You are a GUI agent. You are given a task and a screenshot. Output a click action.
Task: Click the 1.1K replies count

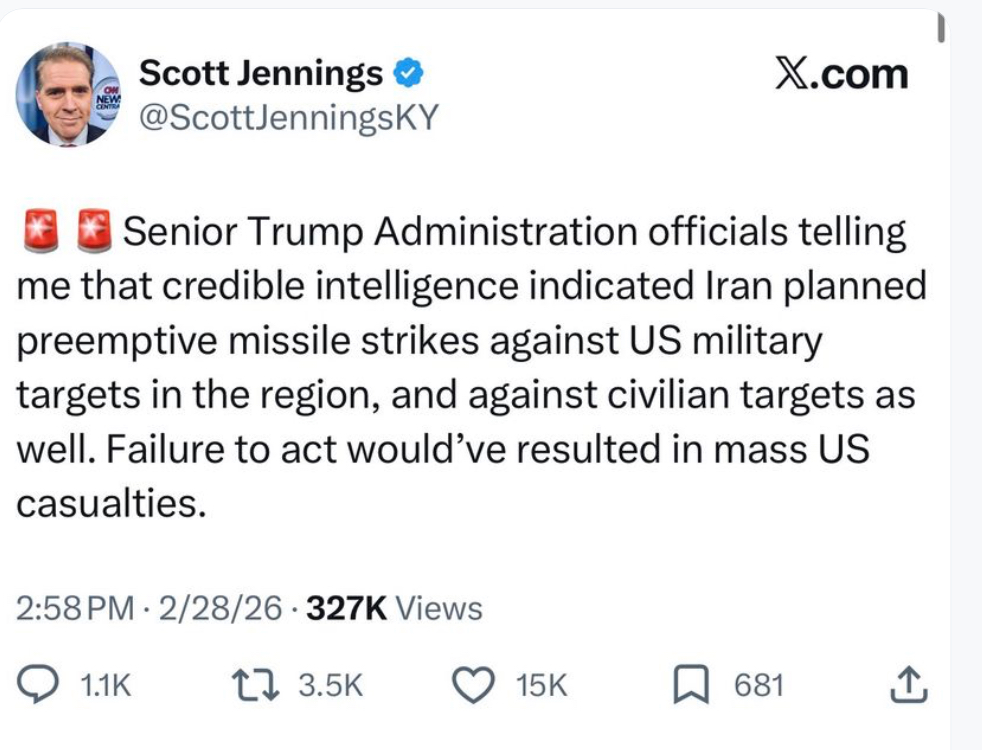point(105,686)
